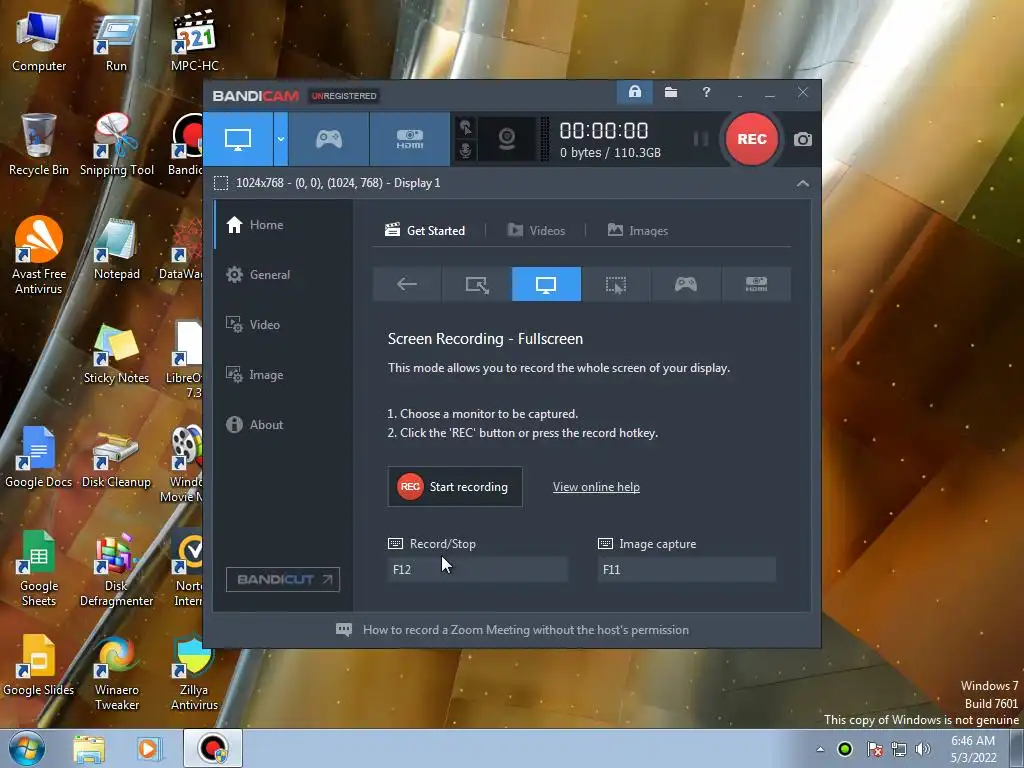Select the Snipping Tool desktop shortcut
Image resolution: width=1024 pixels, height=768 pixels.
click(x=117, y=145)
